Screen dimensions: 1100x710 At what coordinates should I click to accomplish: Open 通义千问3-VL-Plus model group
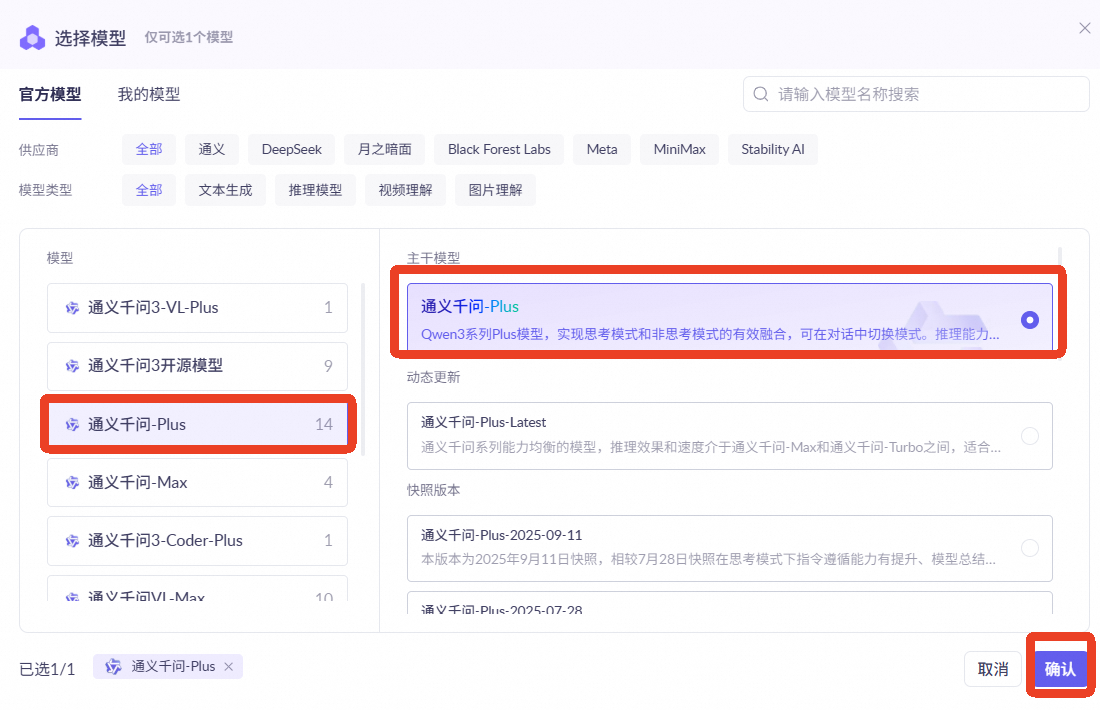click(197, 308)
